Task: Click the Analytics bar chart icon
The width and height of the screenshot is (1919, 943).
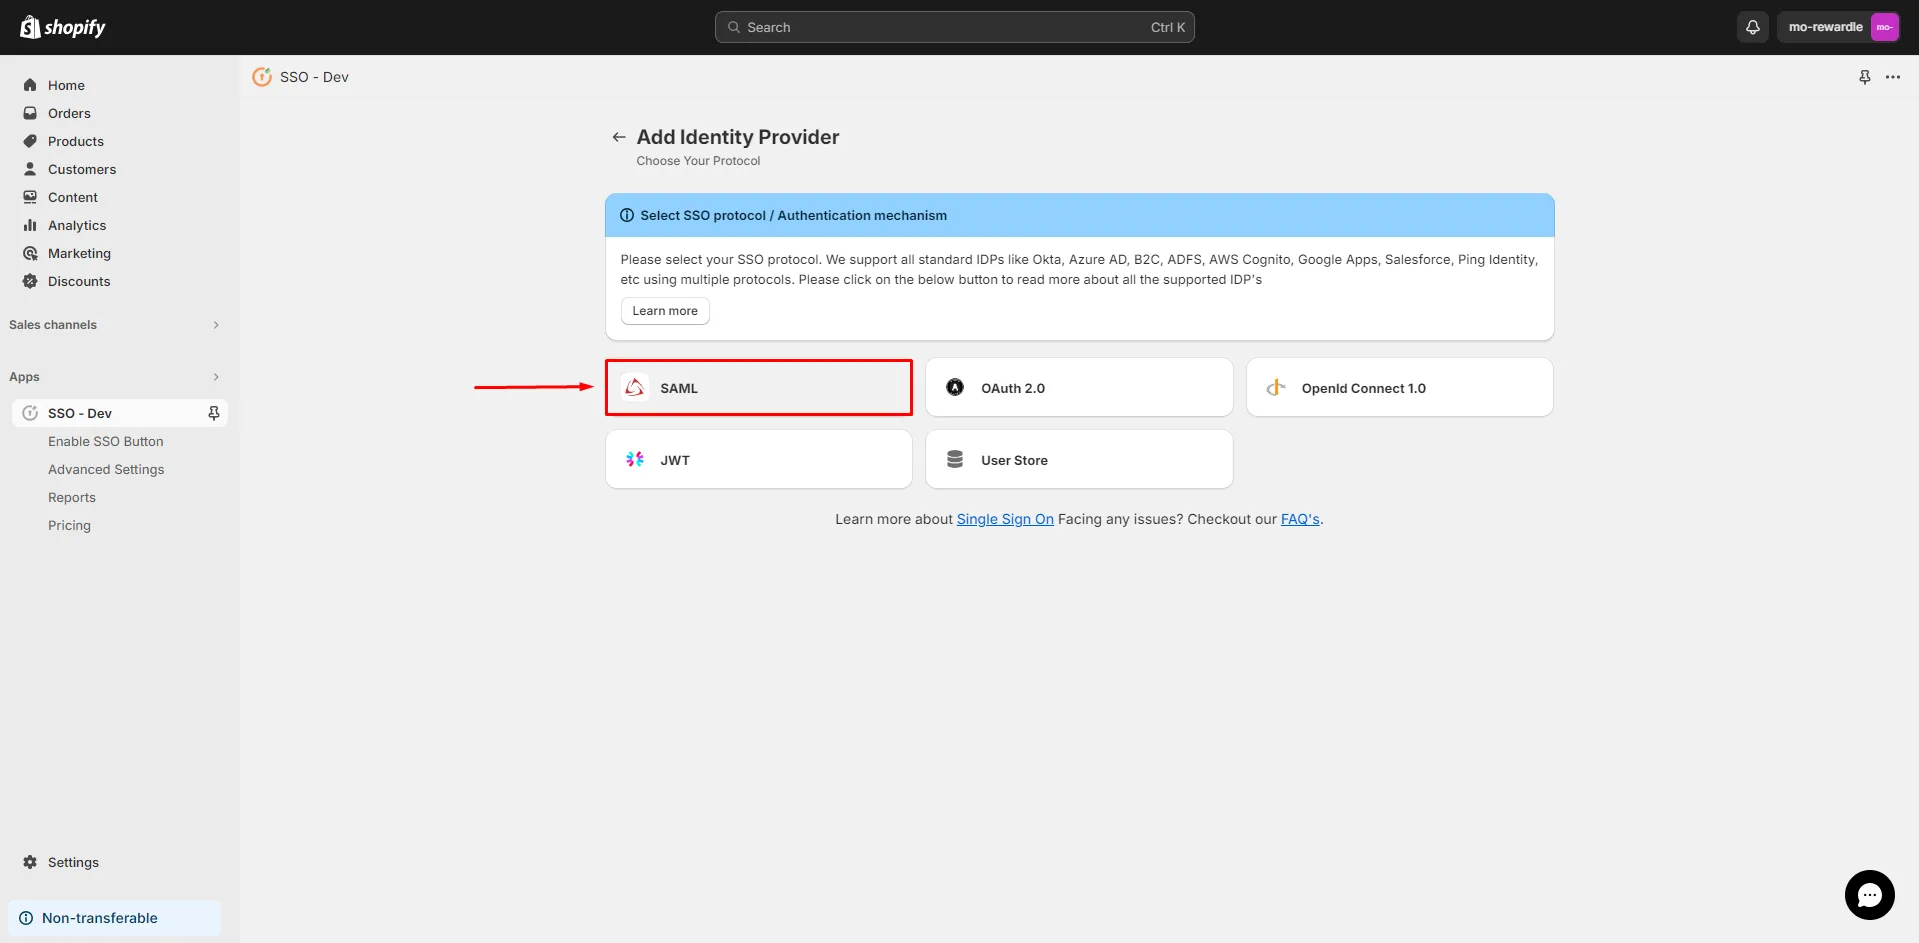Action: click(x=30, y=225)
